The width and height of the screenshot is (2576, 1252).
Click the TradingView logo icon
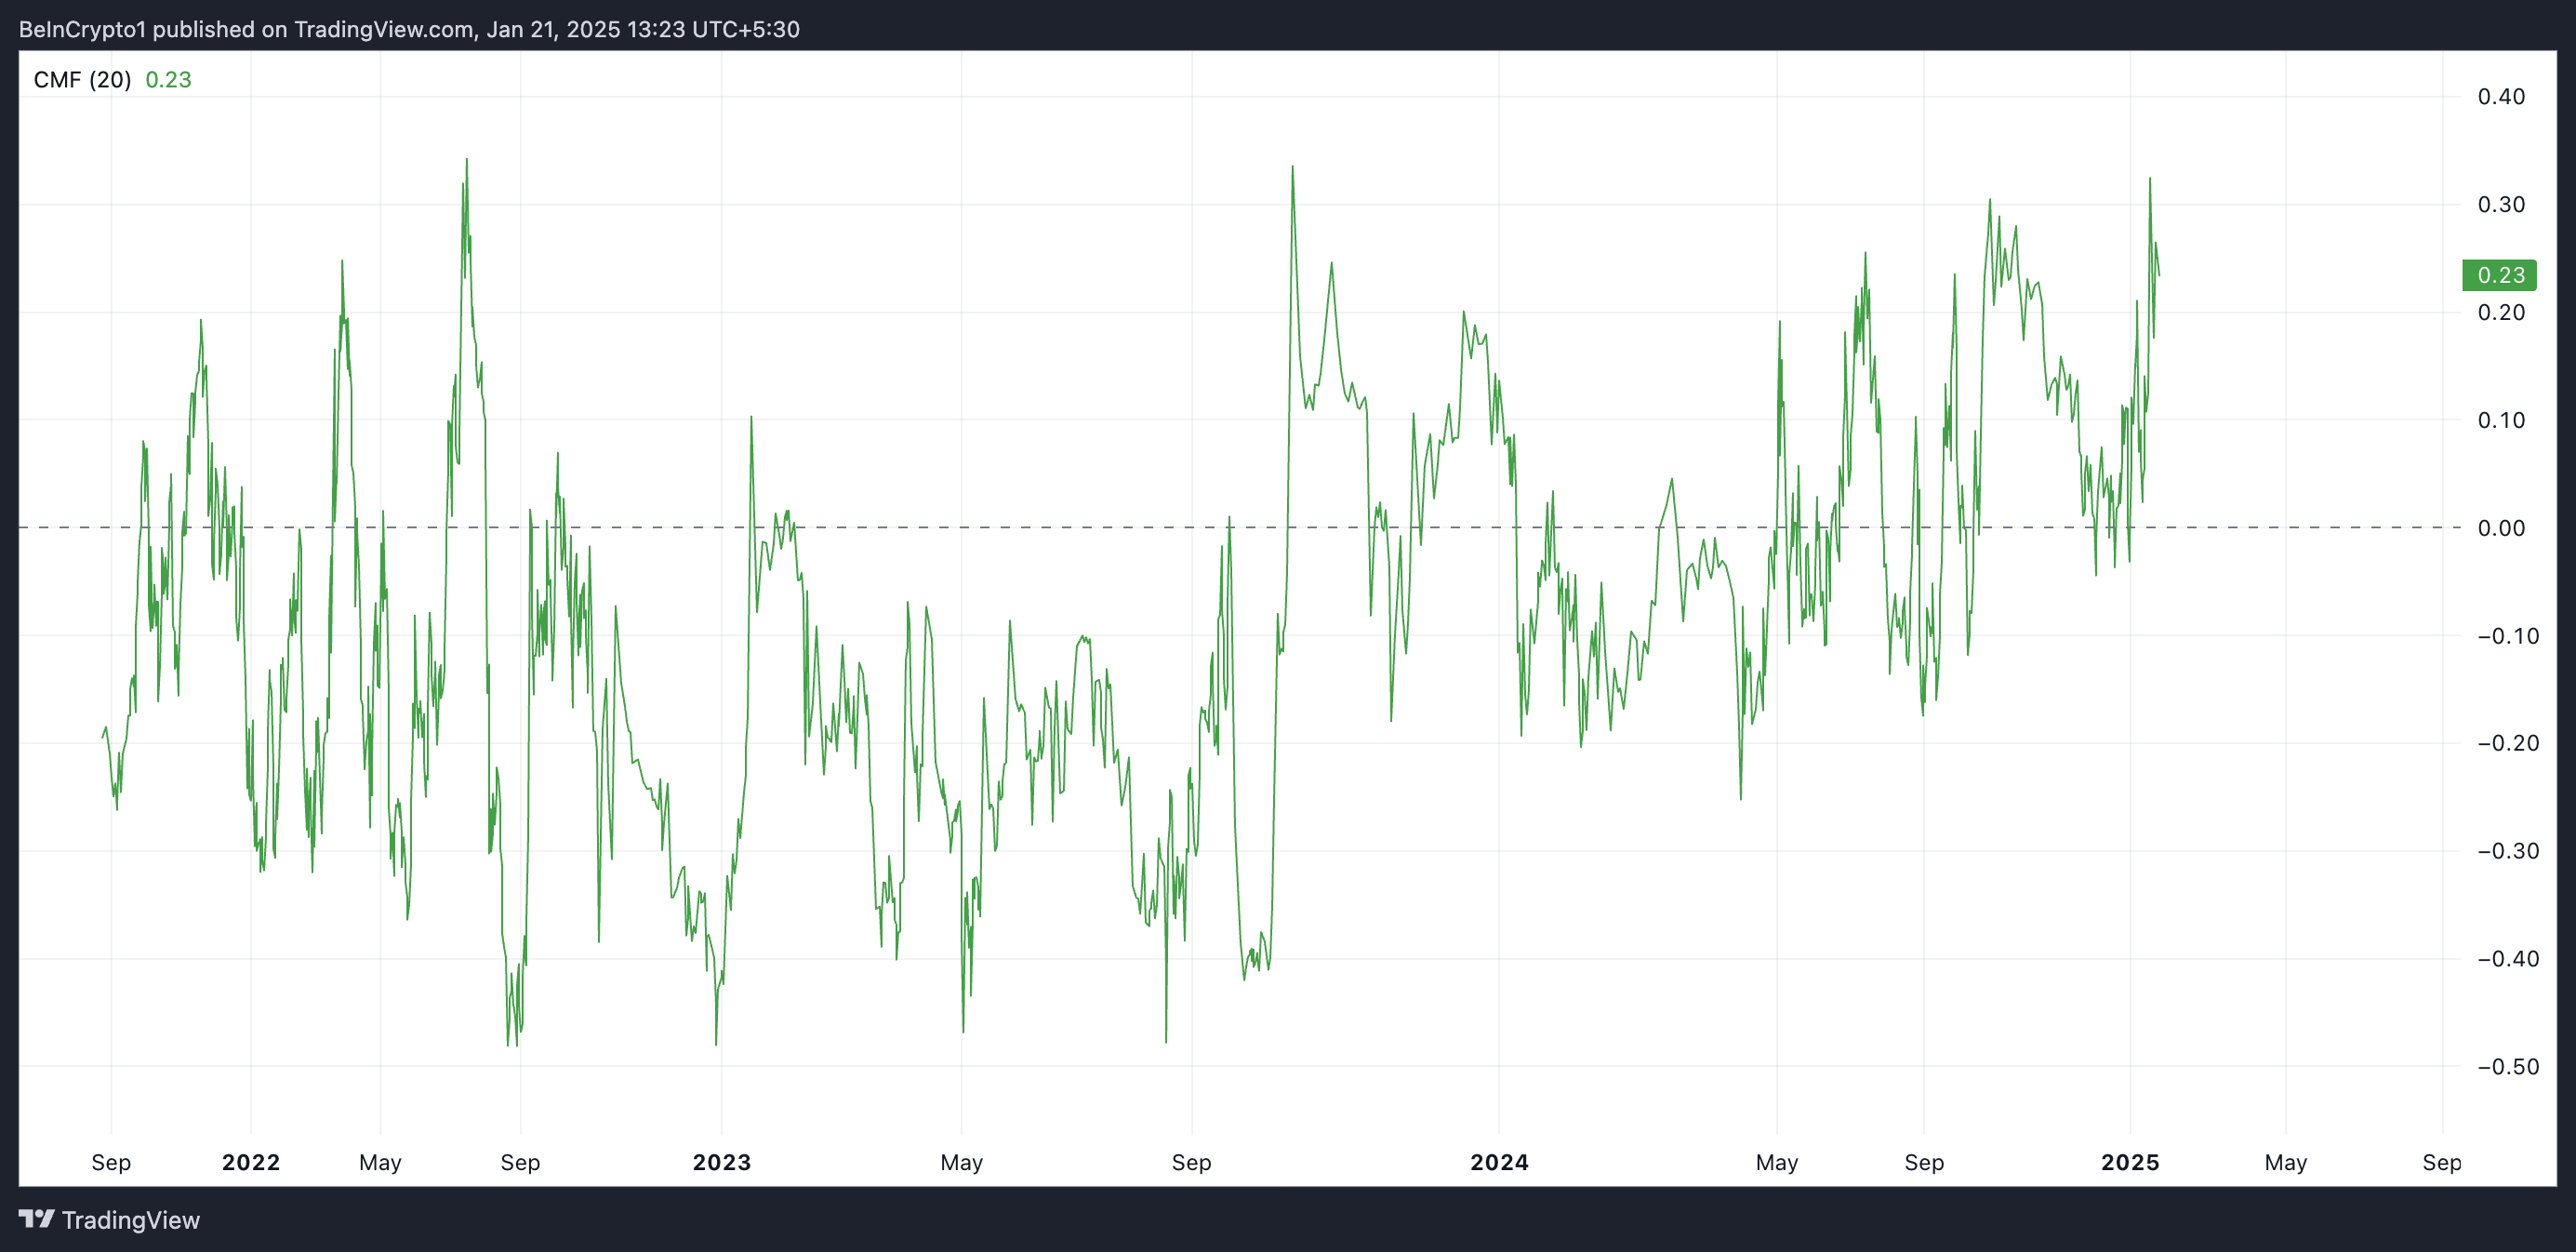pos(37,1218)
